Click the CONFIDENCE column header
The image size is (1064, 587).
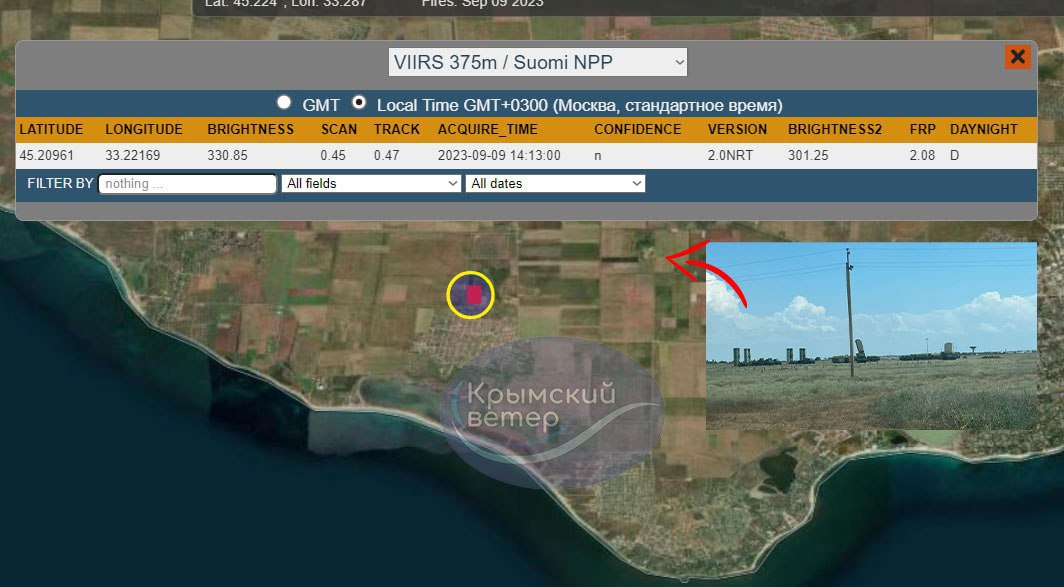(x=638, y=130)
